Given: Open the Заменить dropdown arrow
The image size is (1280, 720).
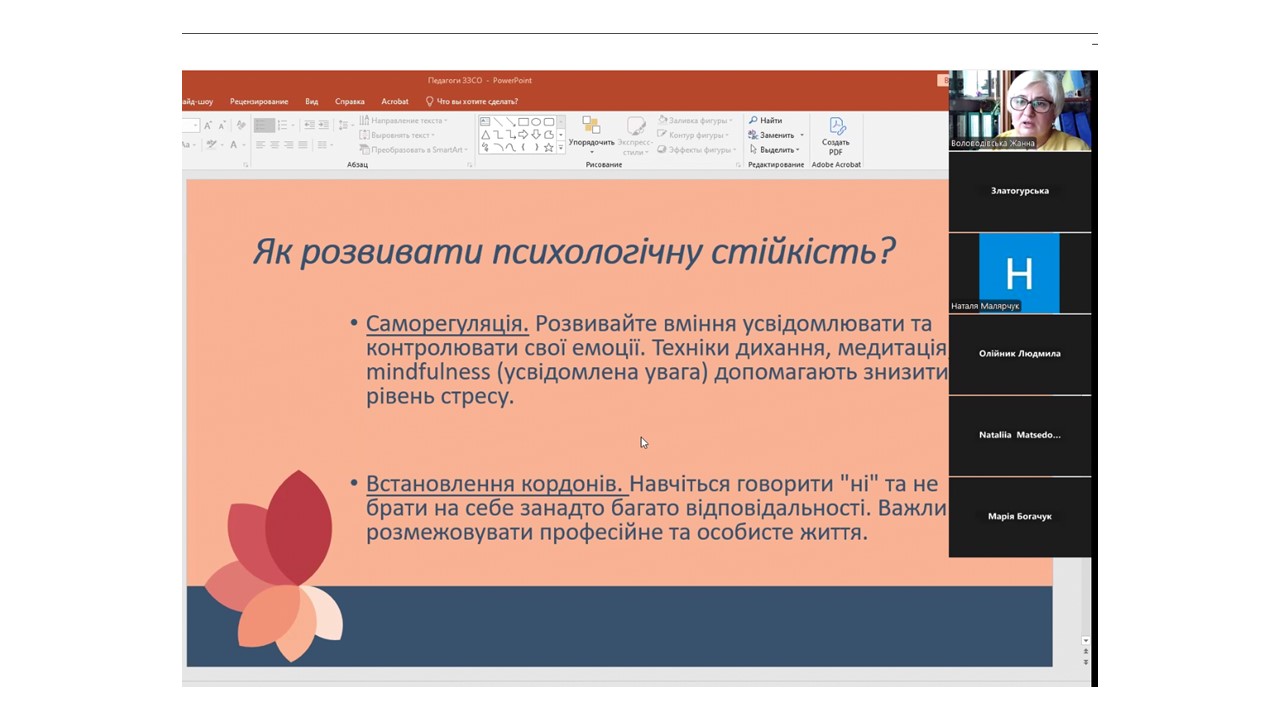Looking at the screenshot, I should tap(802, 135).
